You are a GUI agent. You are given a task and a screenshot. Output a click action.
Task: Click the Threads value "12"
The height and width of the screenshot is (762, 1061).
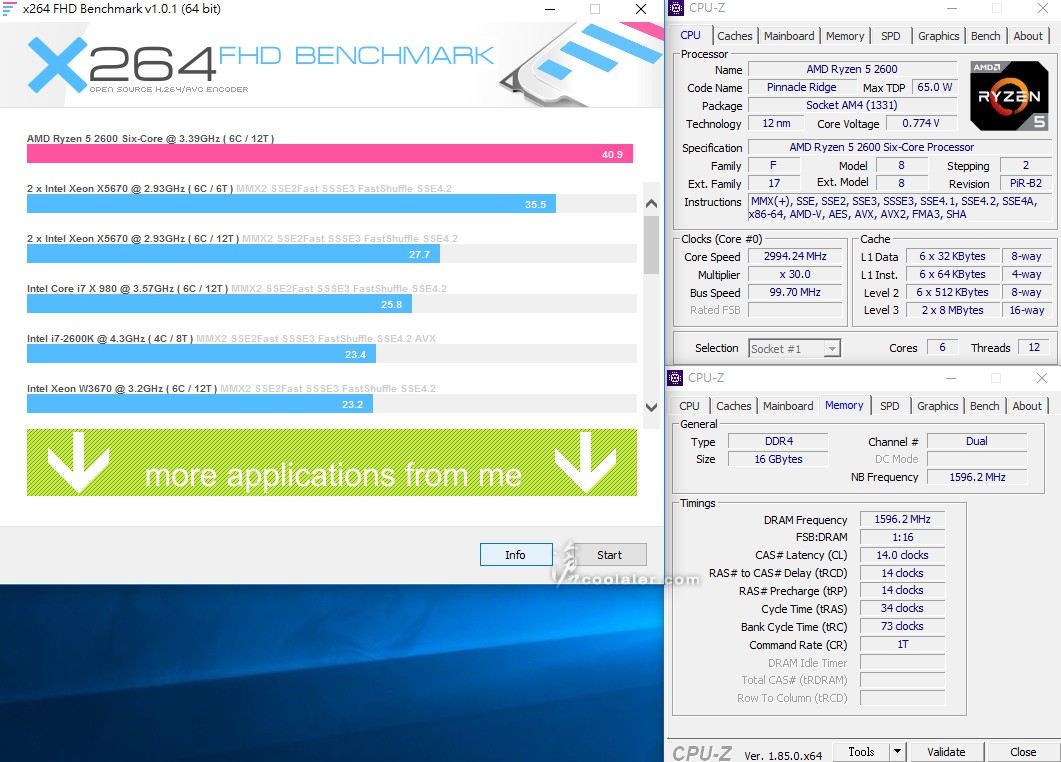tap(1034, 347)
